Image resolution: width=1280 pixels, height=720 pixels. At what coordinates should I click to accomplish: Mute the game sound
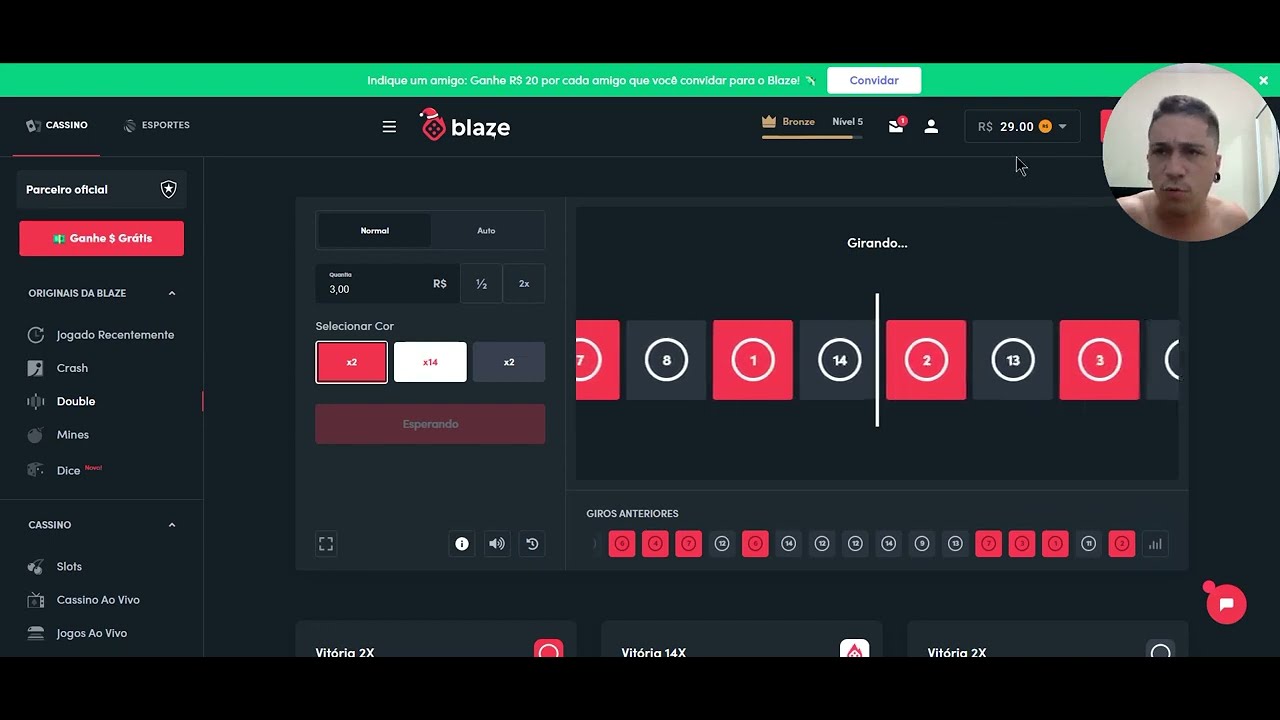pos(497,544)
